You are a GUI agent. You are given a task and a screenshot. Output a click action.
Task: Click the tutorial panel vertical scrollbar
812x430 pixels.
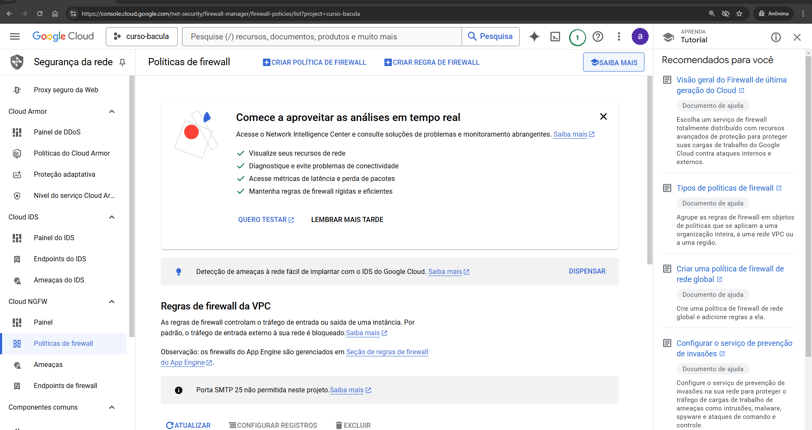808,204
